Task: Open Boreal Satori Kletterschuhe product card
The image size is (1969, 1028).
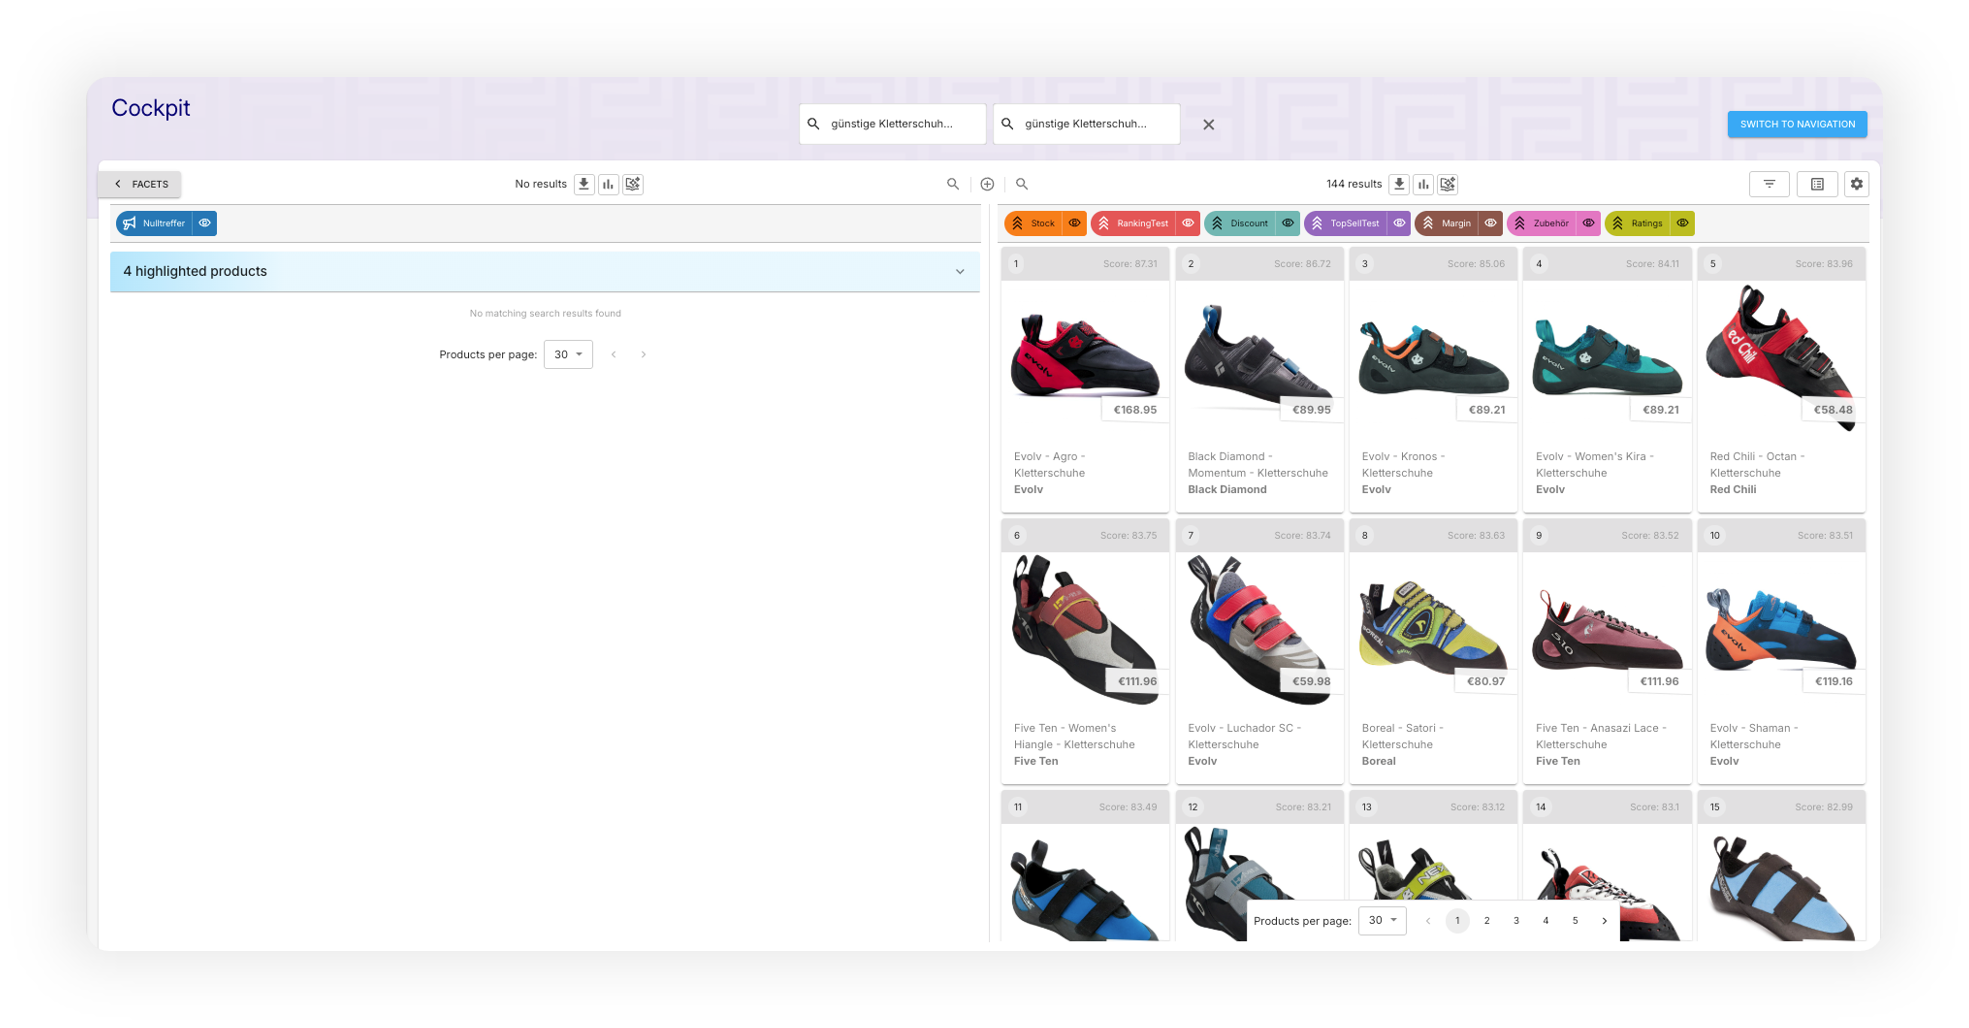Action: (x=1433, y=652)
